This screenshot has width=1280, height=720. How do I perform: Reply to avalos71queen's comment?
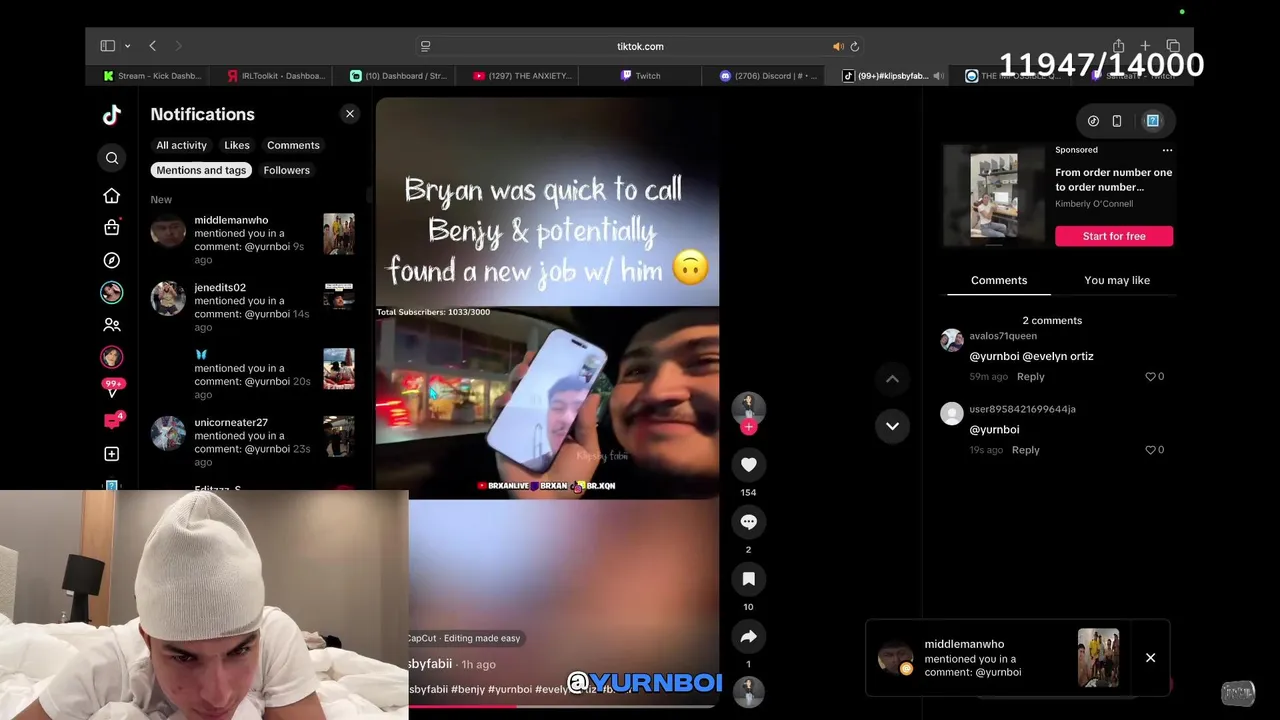tap(1030, 377)
